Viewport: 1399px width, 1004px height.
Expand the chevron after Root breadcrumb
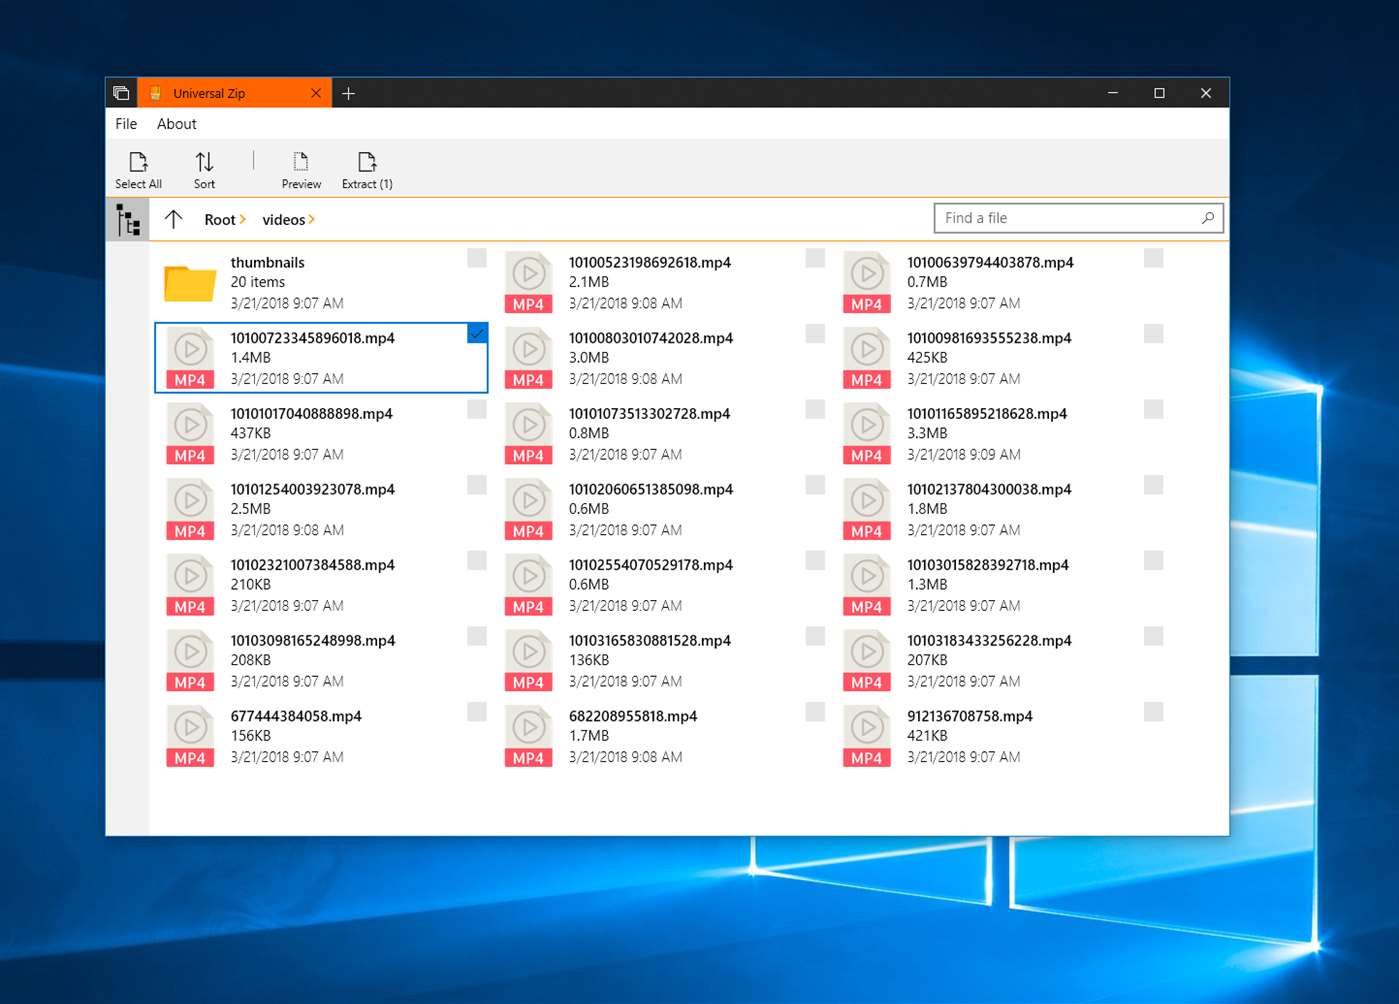pyautogui.click(x=243, y=220)
